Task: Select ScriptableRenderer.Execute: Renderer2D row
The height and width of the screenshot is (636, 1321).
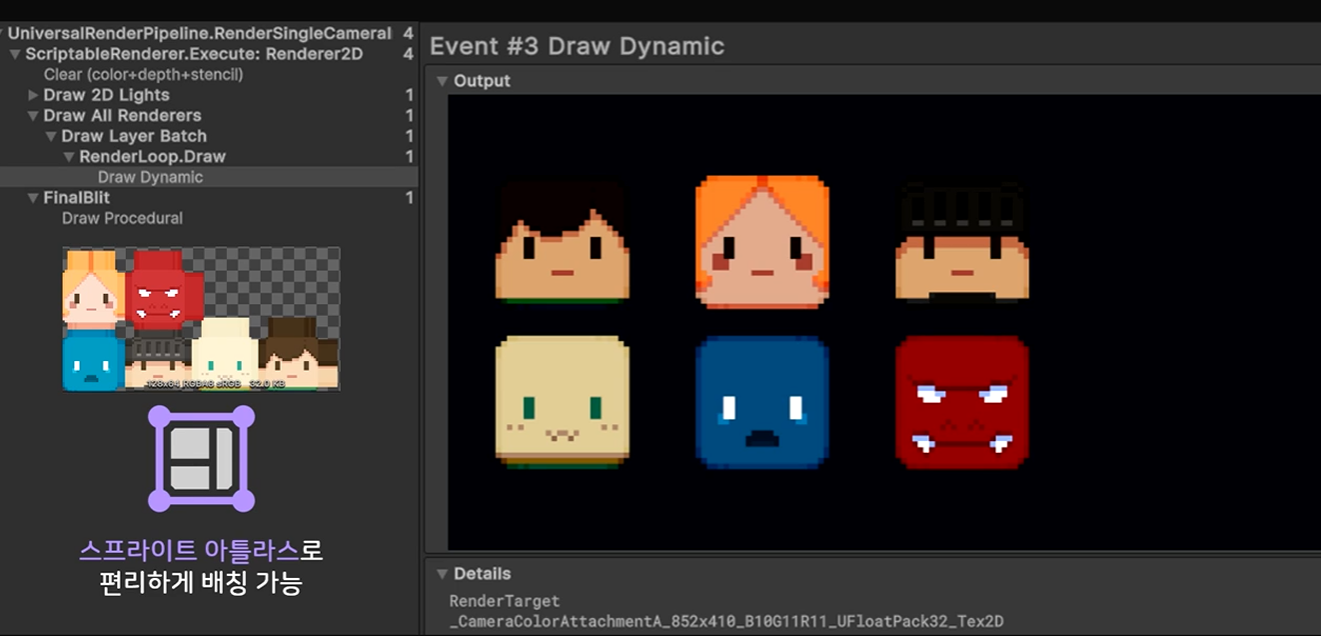Action: click(x=209, y=54)
